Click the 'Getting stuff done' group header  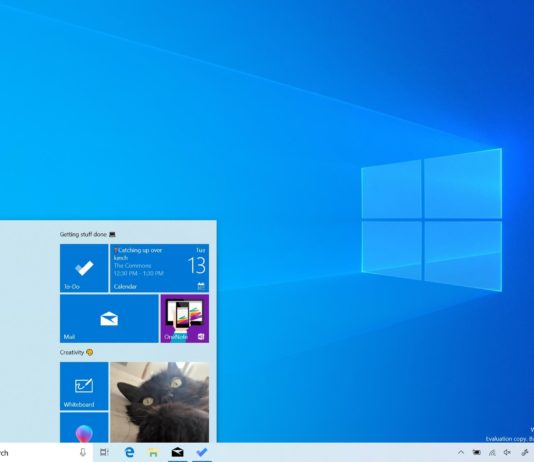coord(88,234)
